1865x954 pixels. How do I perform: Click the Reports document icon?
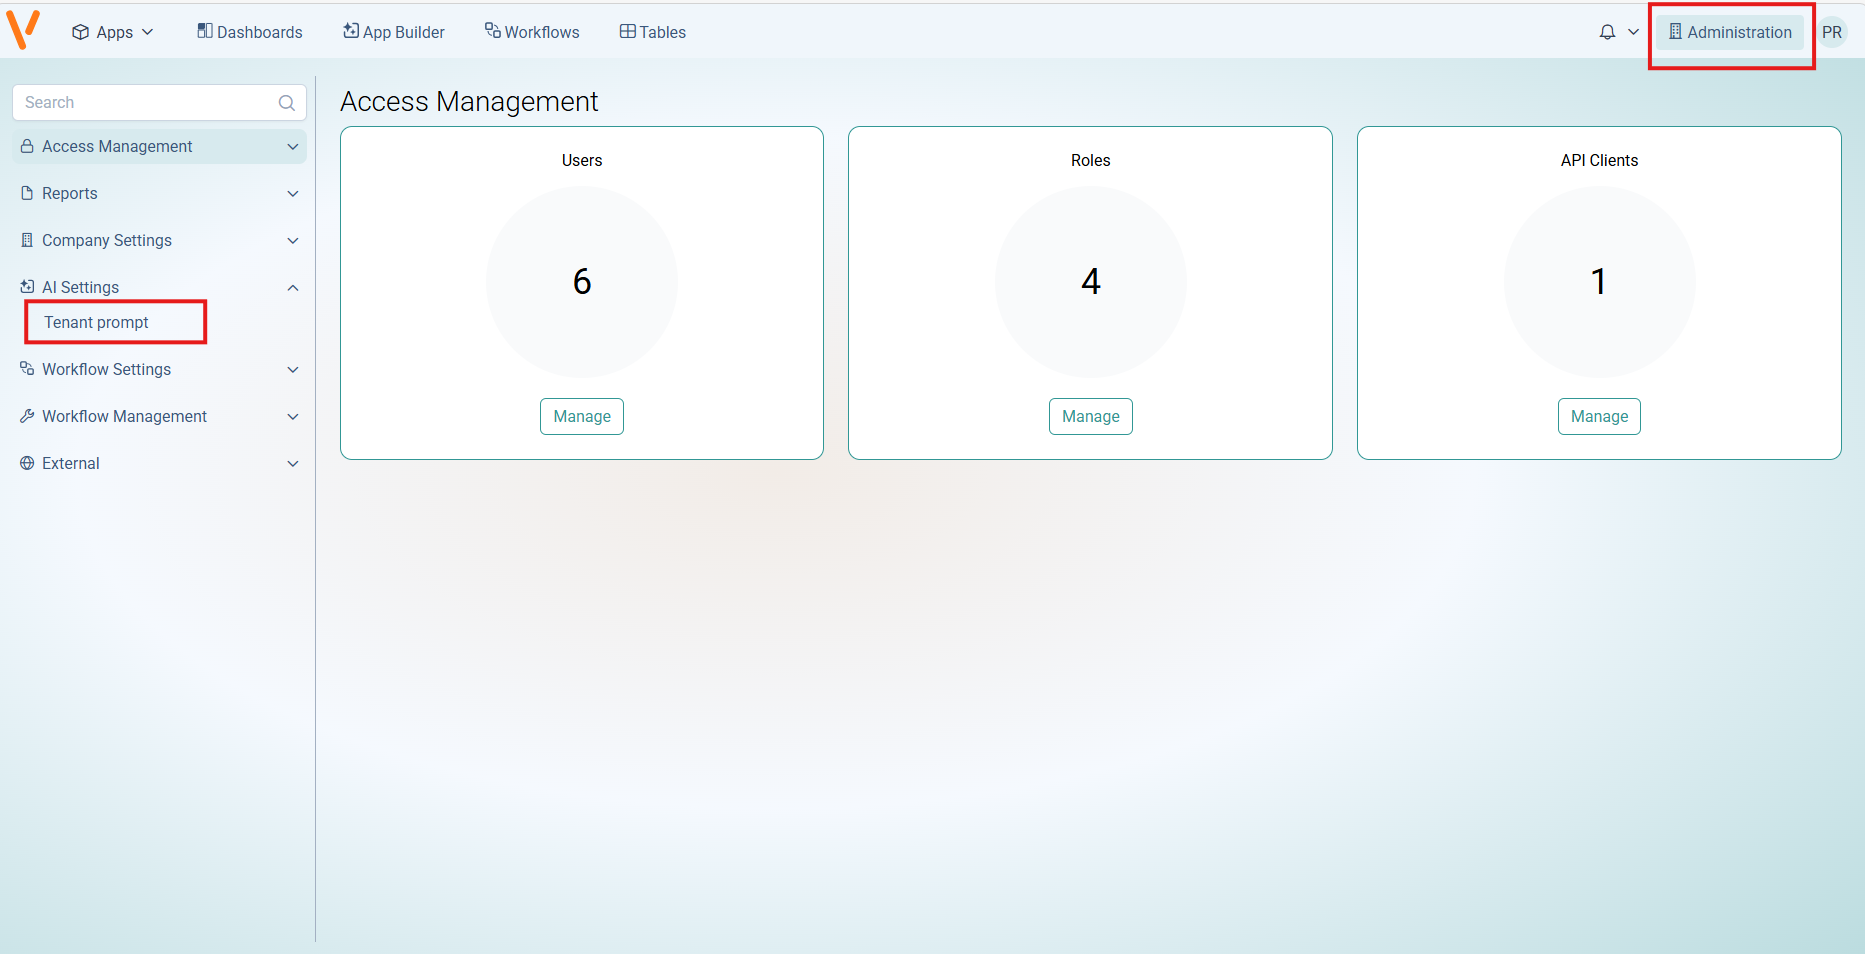point(27,193)
